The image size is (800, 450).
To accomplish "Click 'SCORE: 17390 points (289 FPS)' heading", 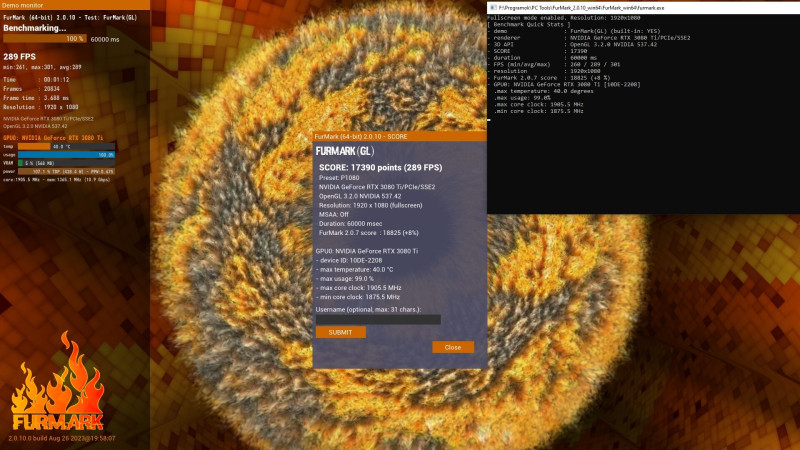I will tap(381, 167).
